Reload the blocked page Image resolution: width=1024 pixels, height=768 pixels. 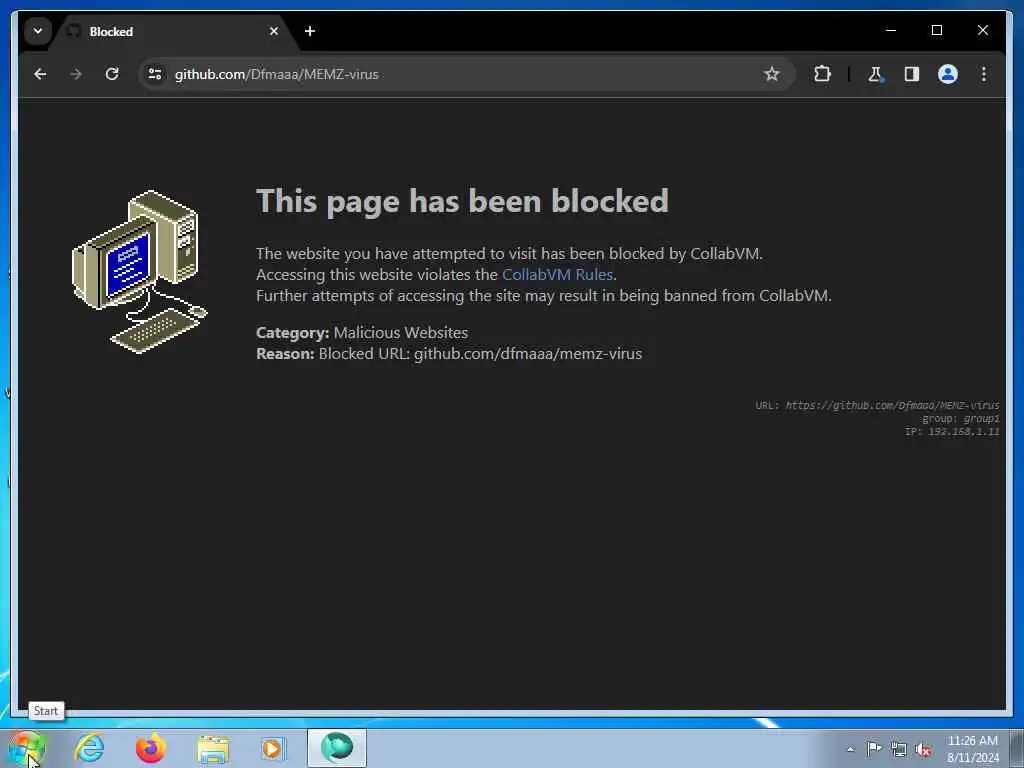[x=112, y=74]
